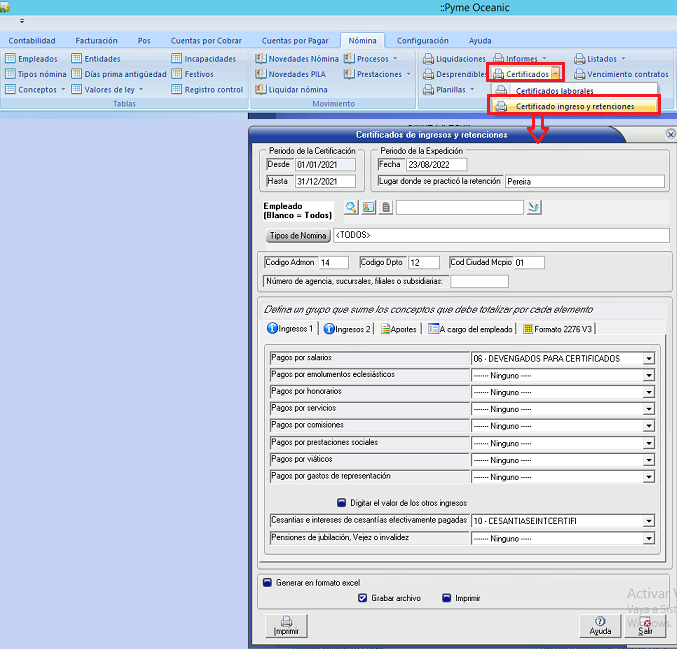The image size is (677, 649).
Task: Open Liquidaciones report
Action: 455,59
